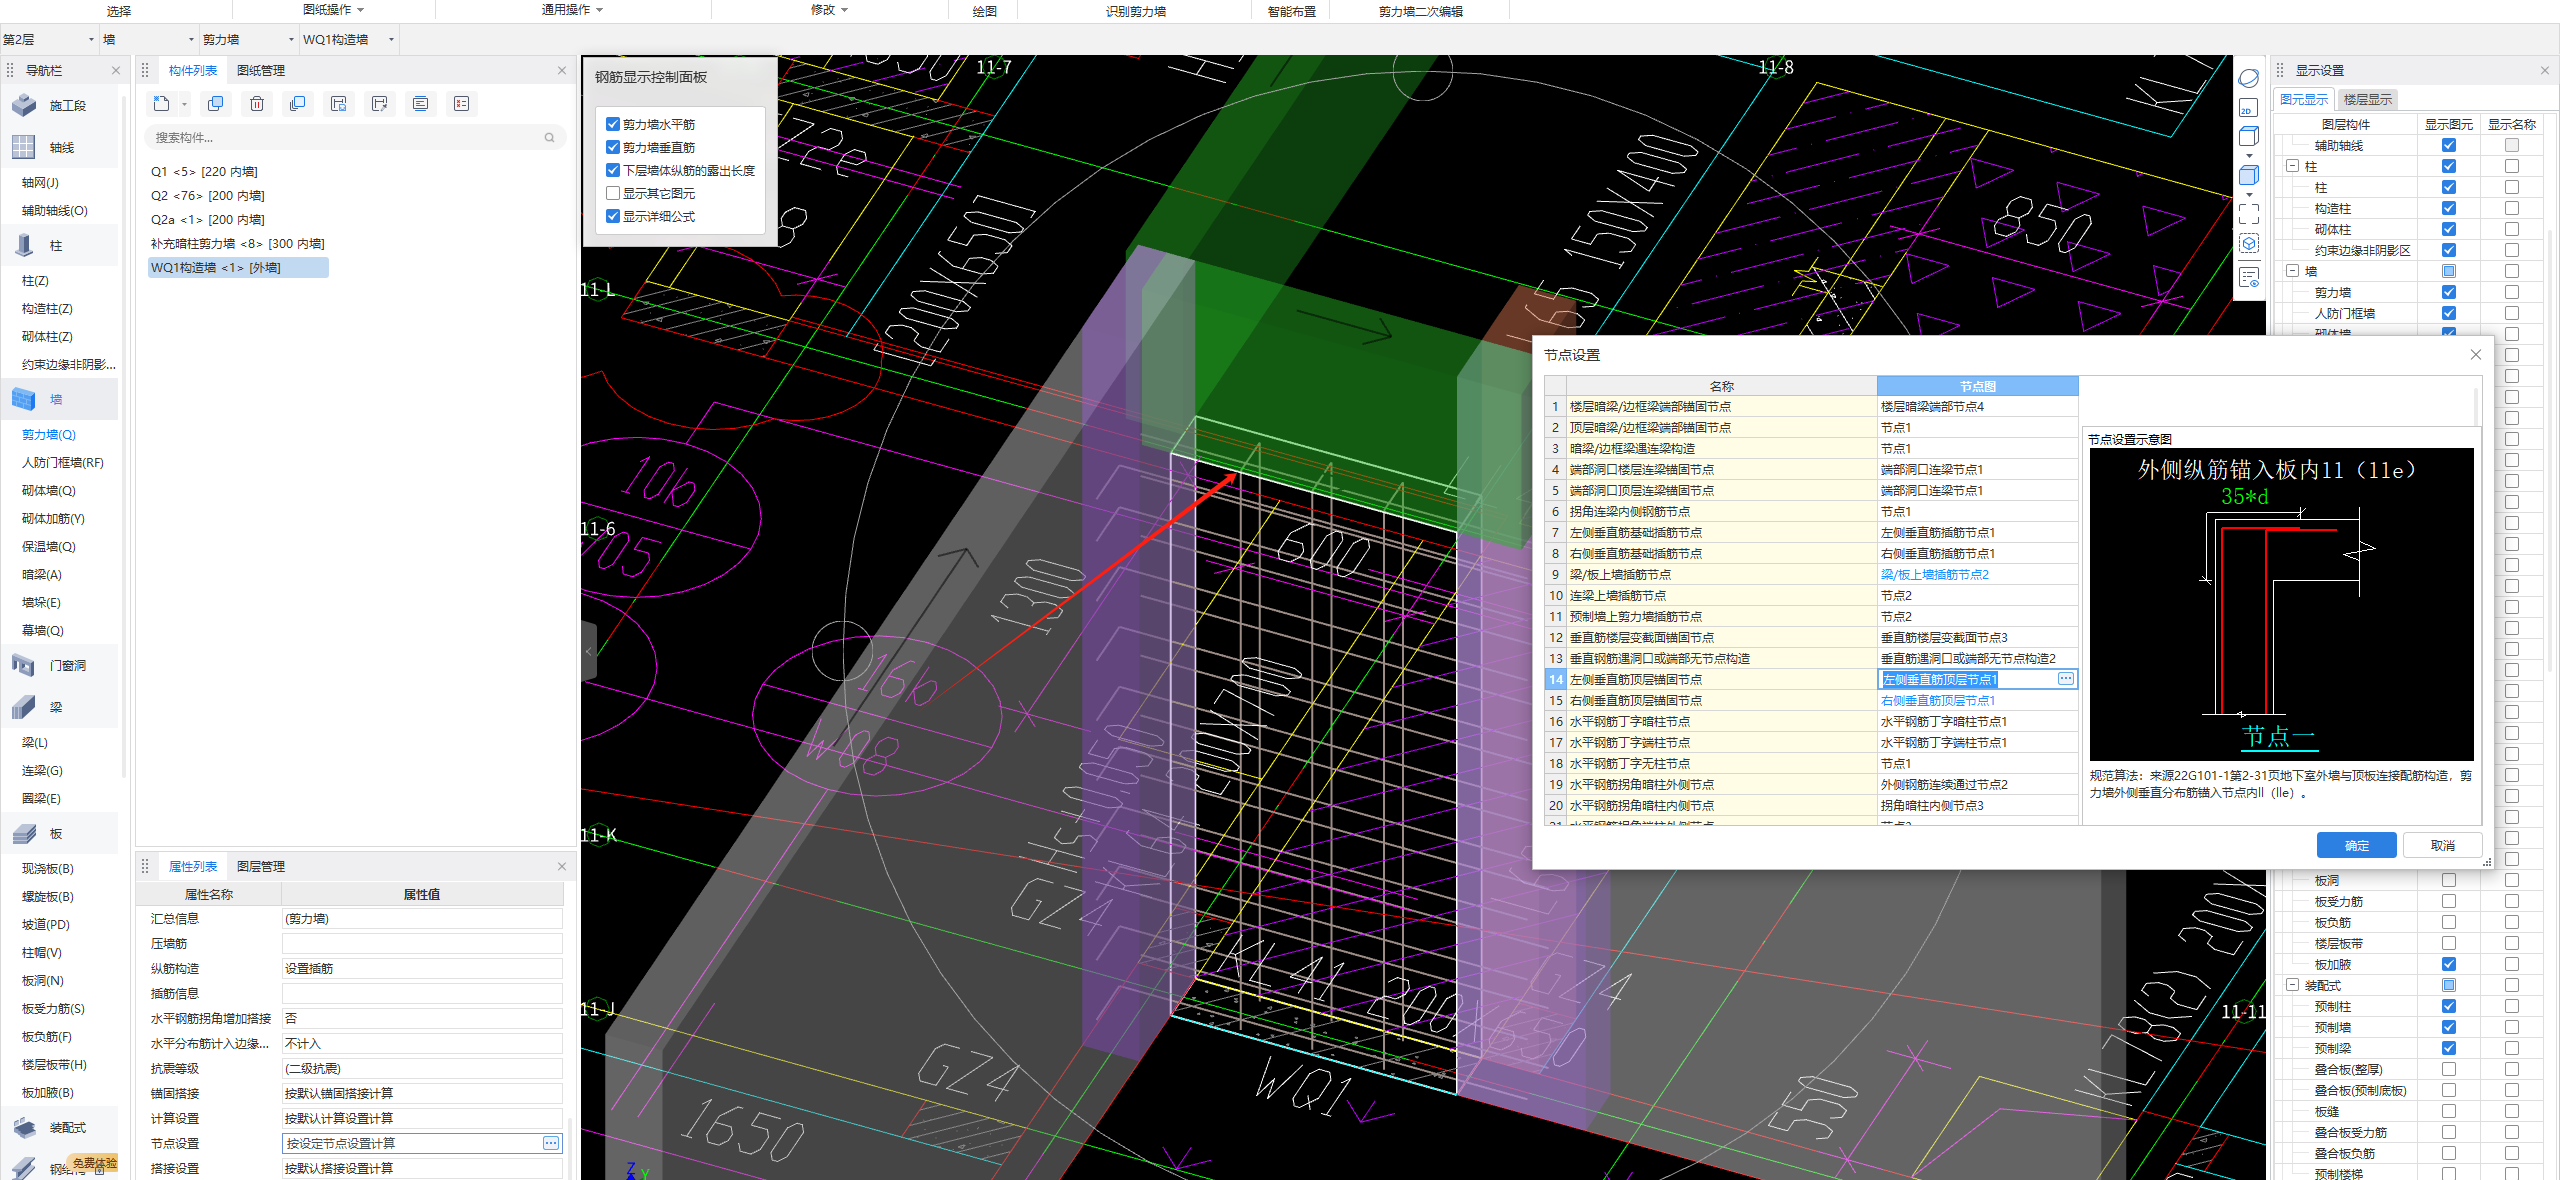Toggle 显示图元 checkbox for 构造柱
The image size is (2560, 1180).
point(2449,208)
